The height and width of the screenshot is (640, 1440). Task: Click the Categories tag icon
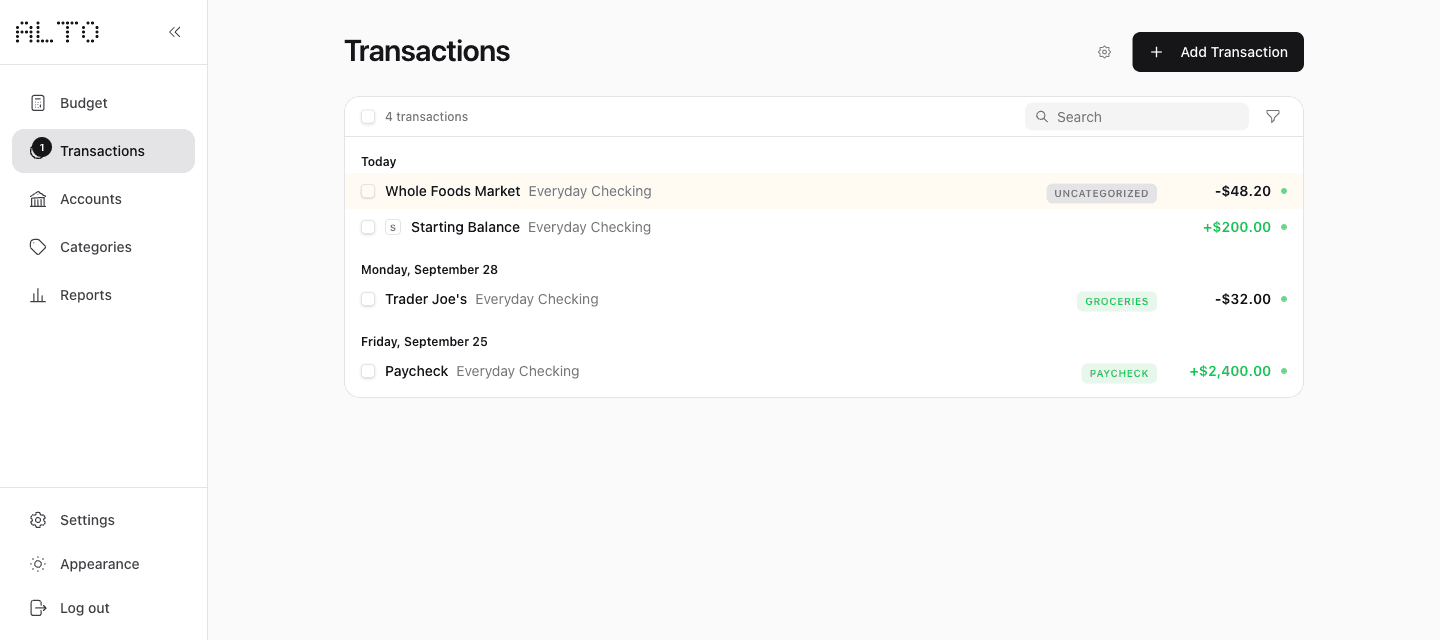click(38, 247)
